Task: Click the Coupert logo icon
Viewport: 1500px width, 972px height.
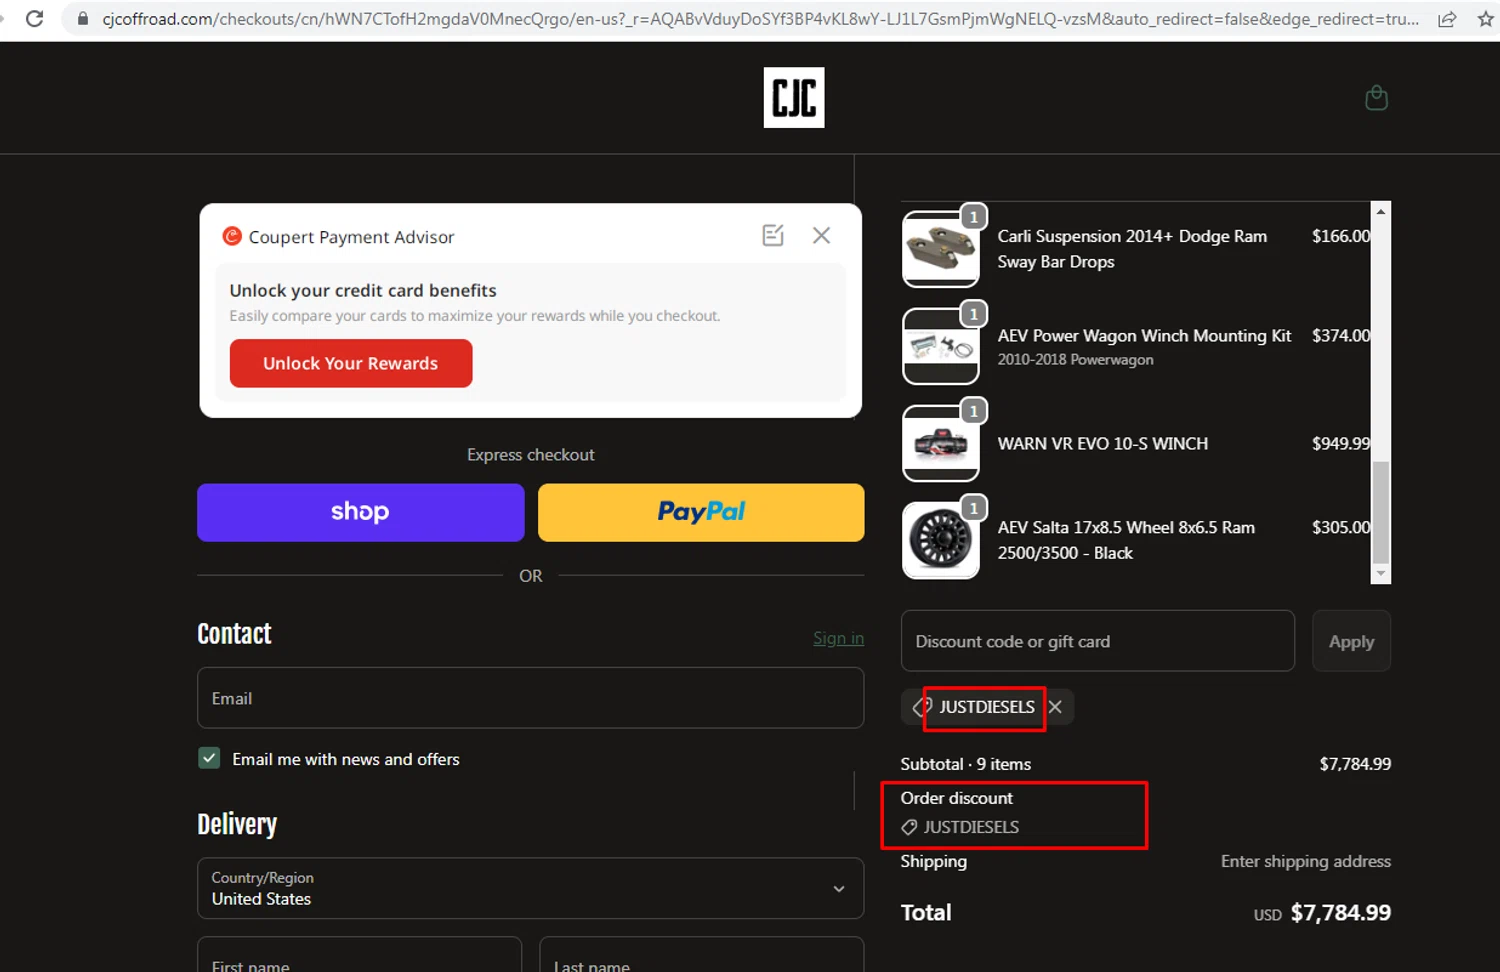Action: (x=232, y=236)
